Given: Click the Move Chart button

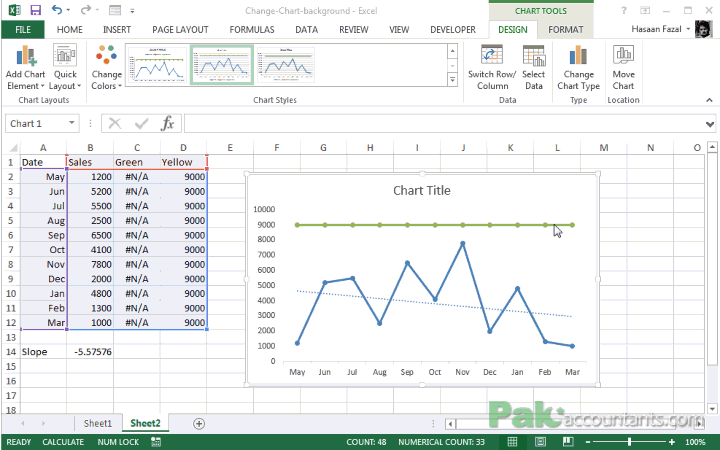Looking at the screenshot, I should [623, 68].
